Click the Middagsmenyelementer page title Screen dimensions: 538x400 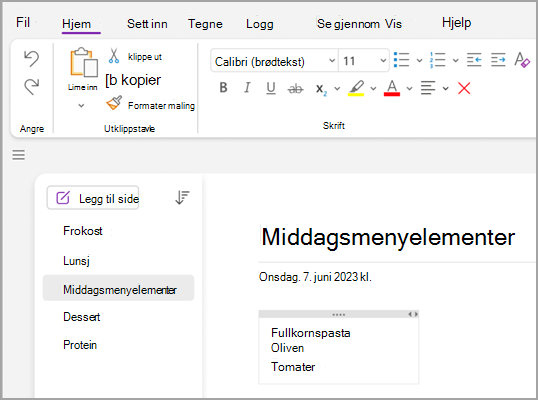point(388,237)
